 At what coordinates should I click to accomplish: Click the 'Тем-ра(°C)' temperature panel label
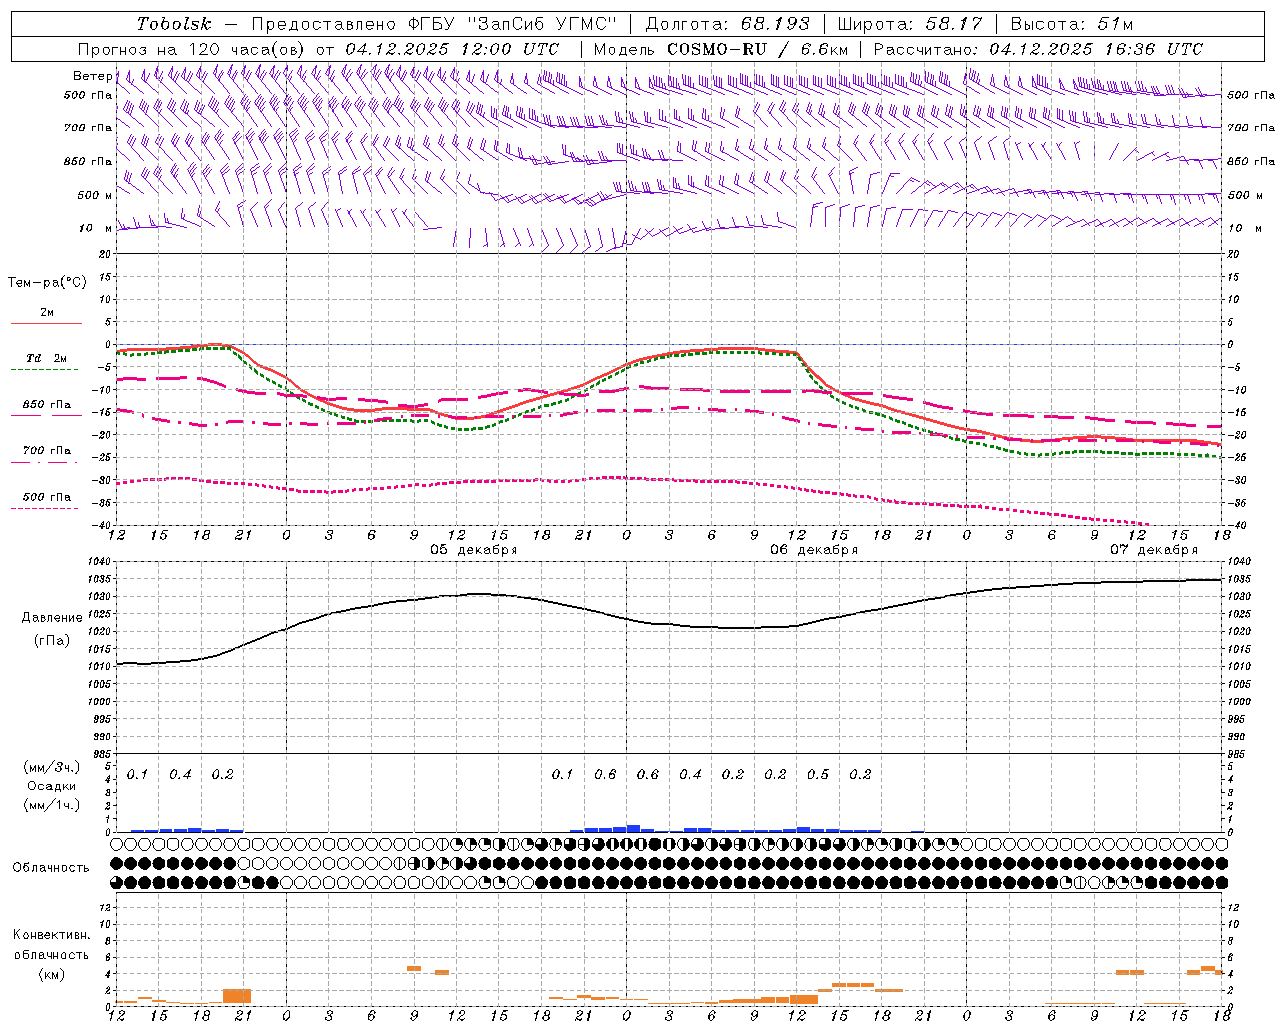point(47,283)
